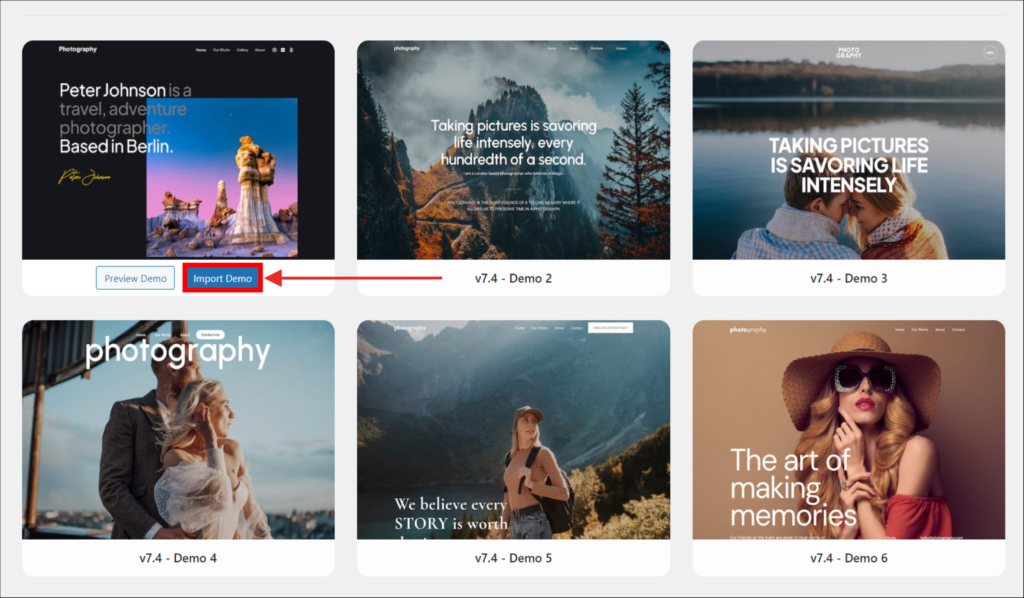Click the Import Demo button
1024x598 pixels.
[x=222, y=278]
